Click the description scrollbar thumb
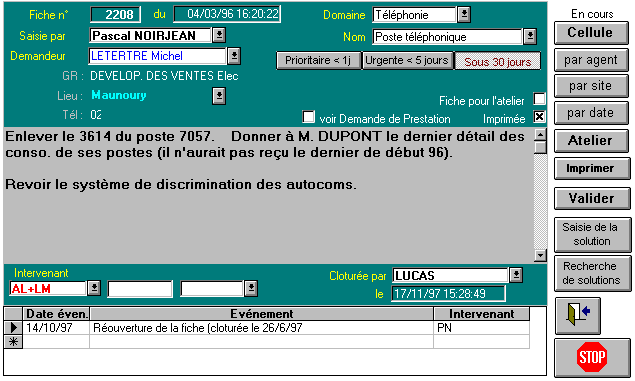 click(540, 147)
